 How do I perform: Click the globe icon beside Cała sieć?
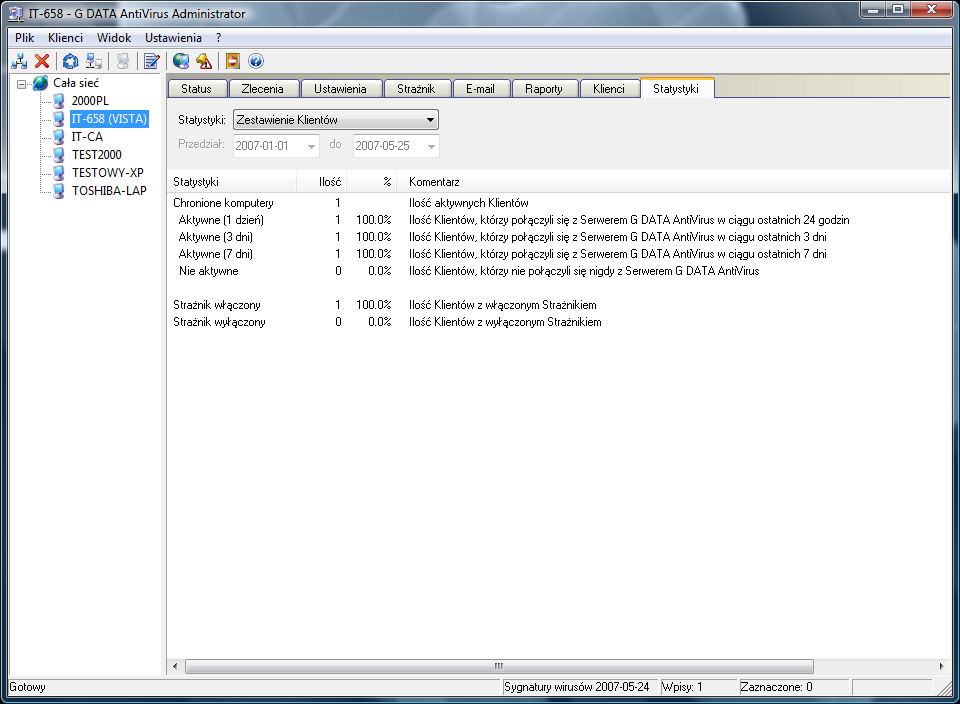[40, 83]
